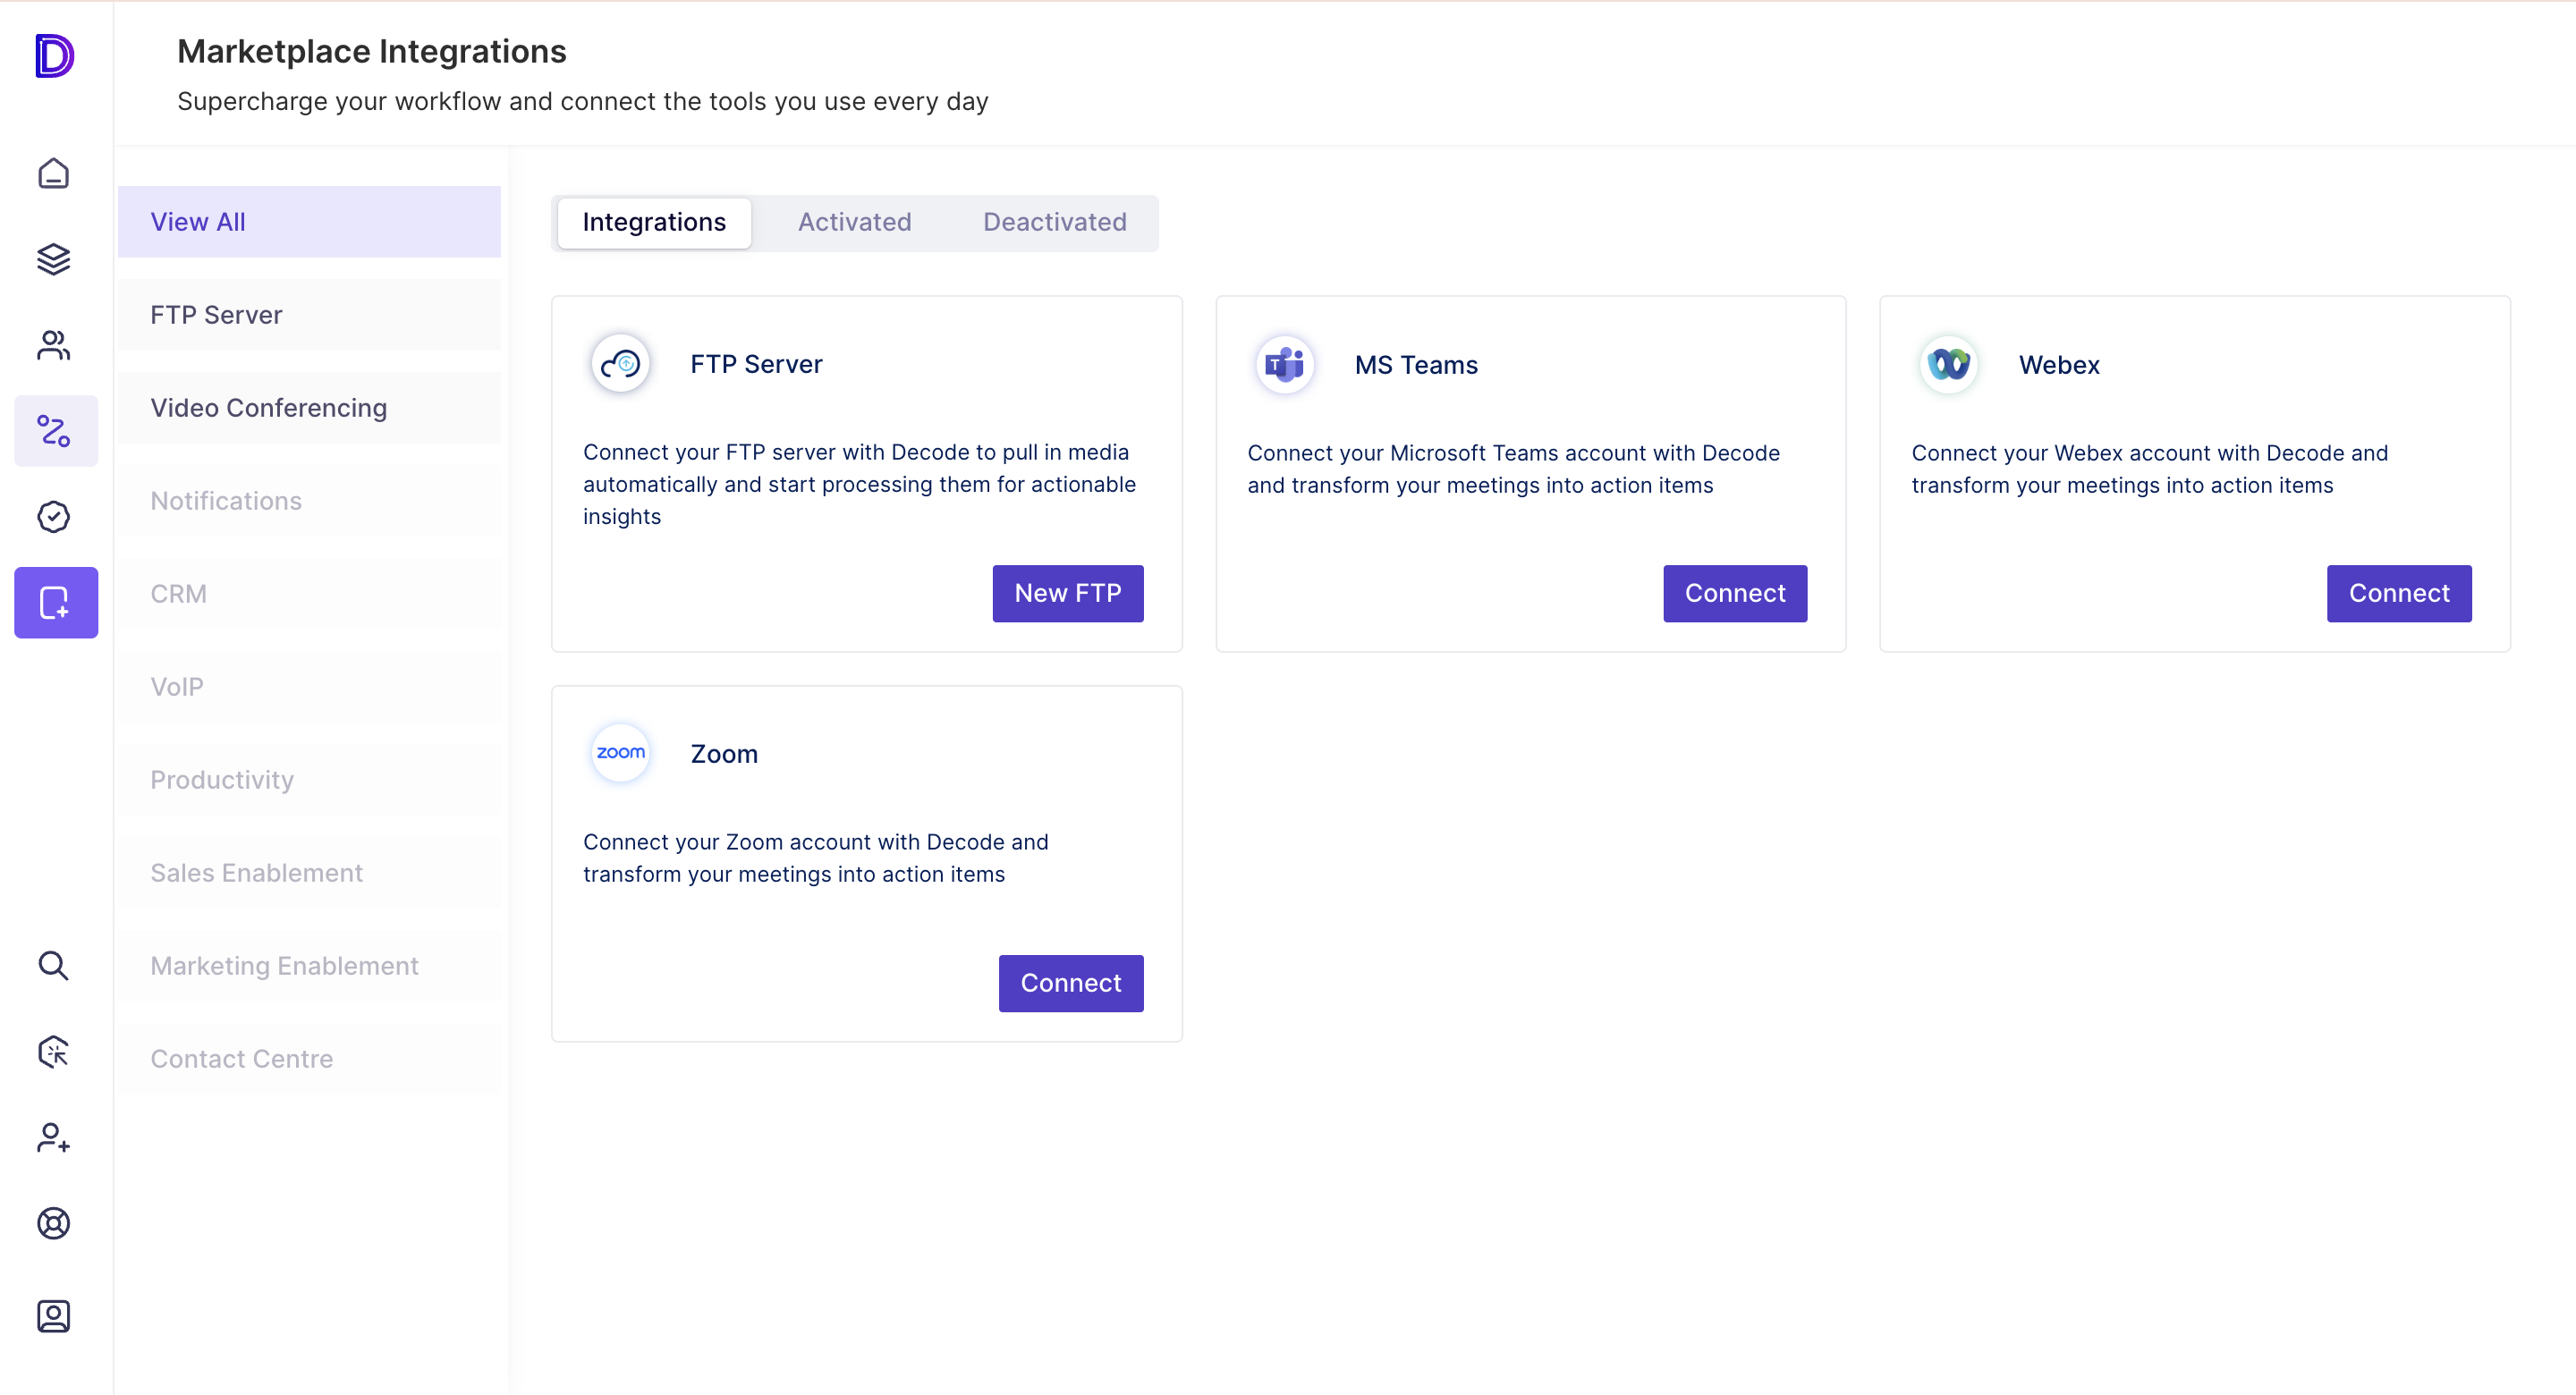Connect the MS Teams integration
This screenshot has height=1395, width=2576.
1734,593
